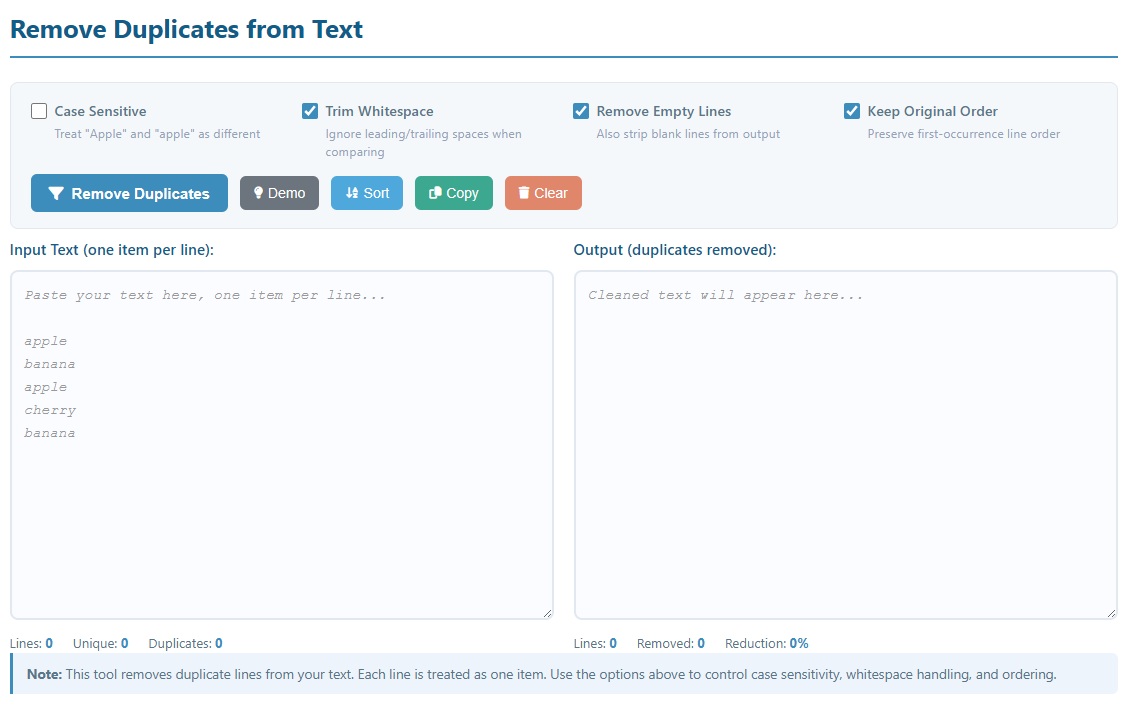This screenshot has height=707, width=1128.
Task: Click the input textarea resize grip
Action: pyautogui.click(x=546, y=612)
